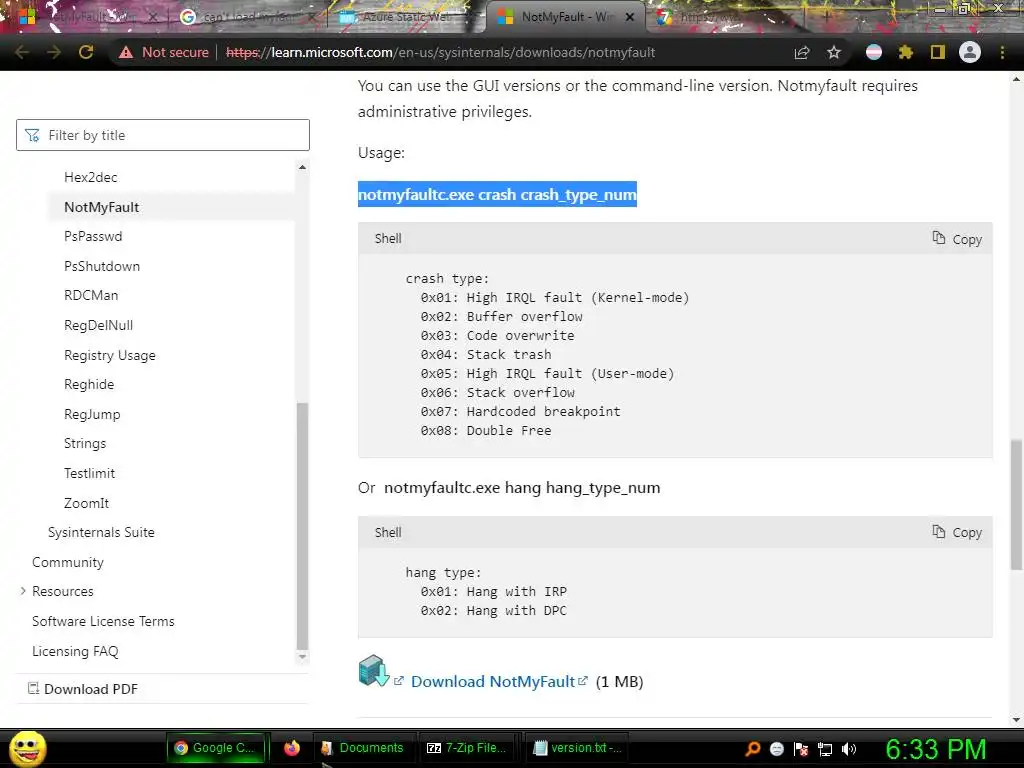
Task: Click the browser forward arrow
Action: (x=54, y=52)
